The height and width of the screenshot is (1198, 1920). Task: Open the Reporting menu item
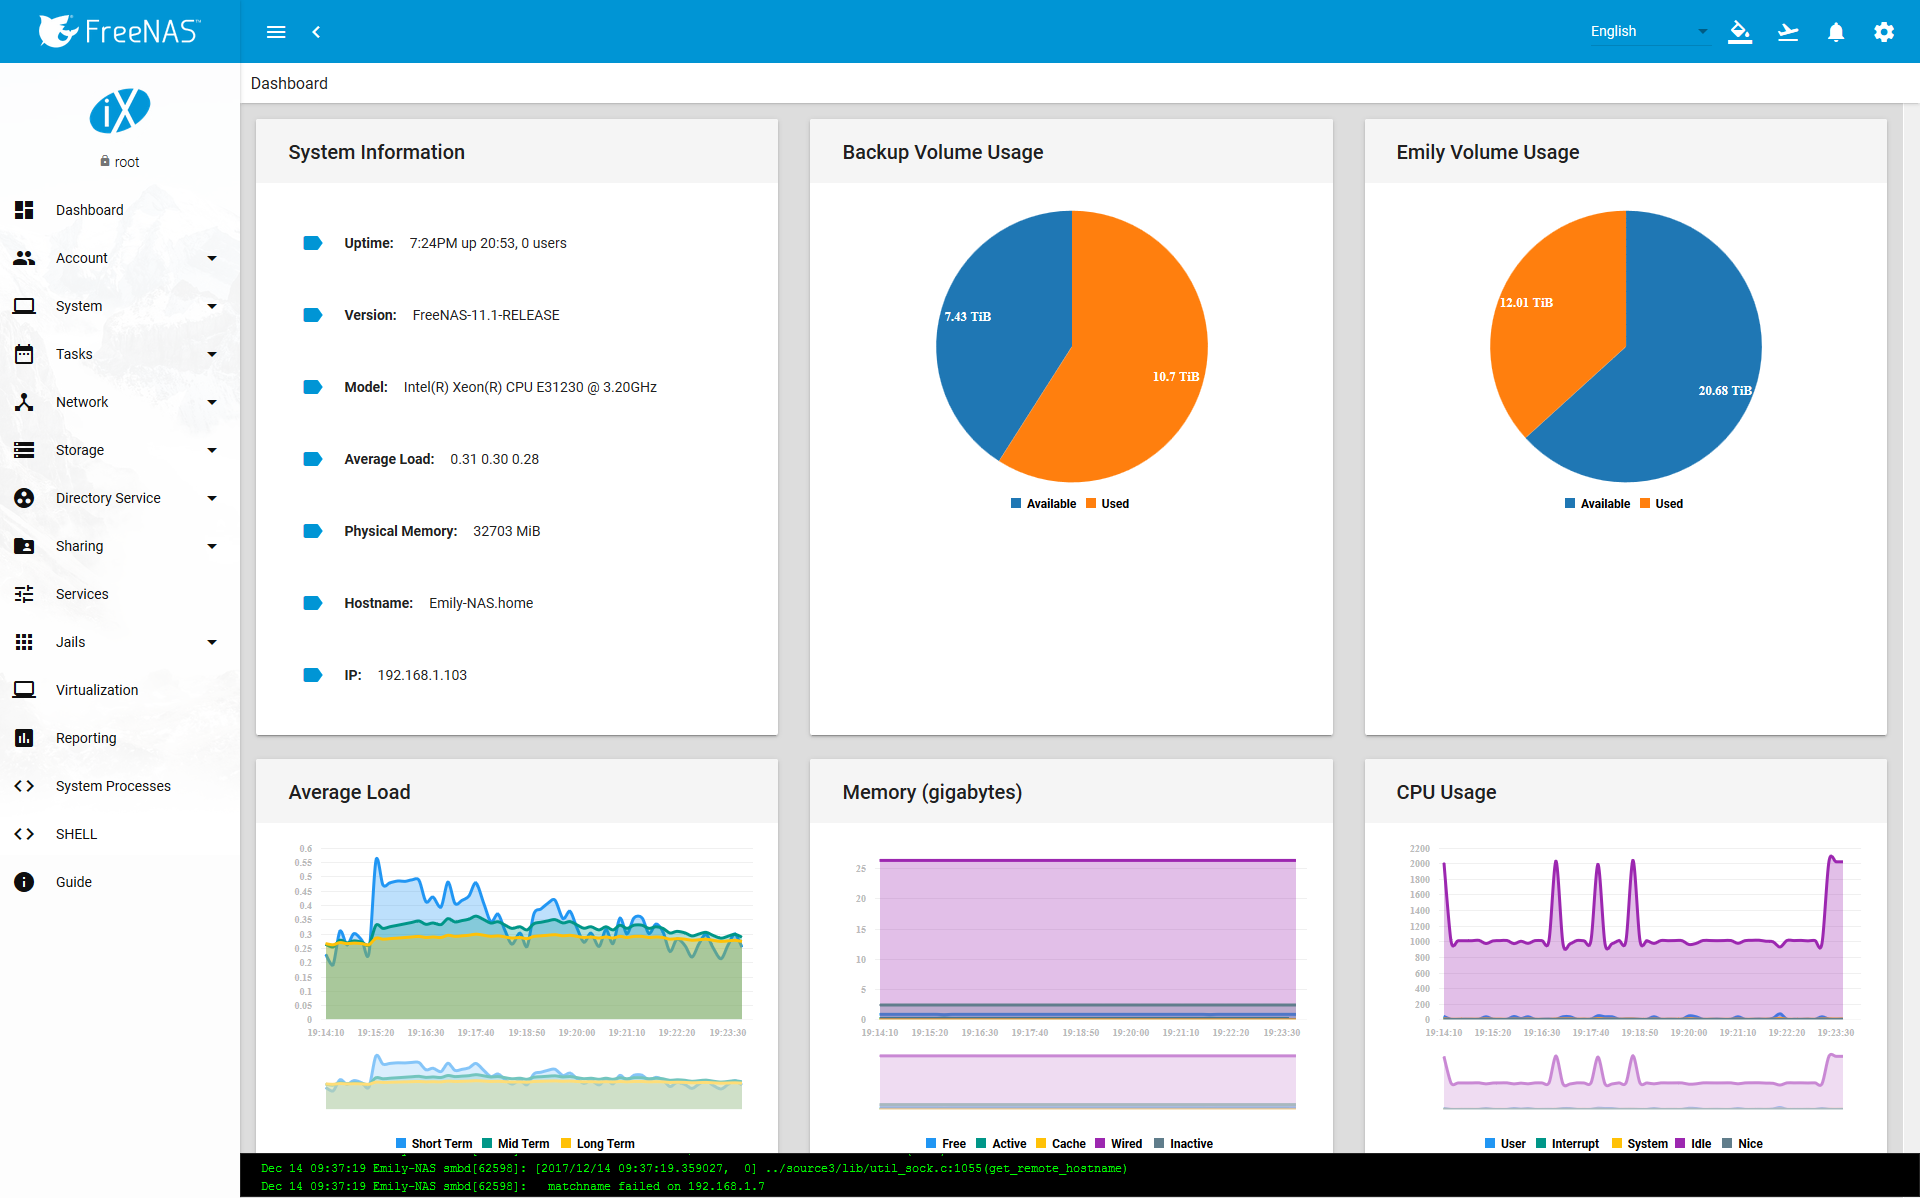pos(86,738)
